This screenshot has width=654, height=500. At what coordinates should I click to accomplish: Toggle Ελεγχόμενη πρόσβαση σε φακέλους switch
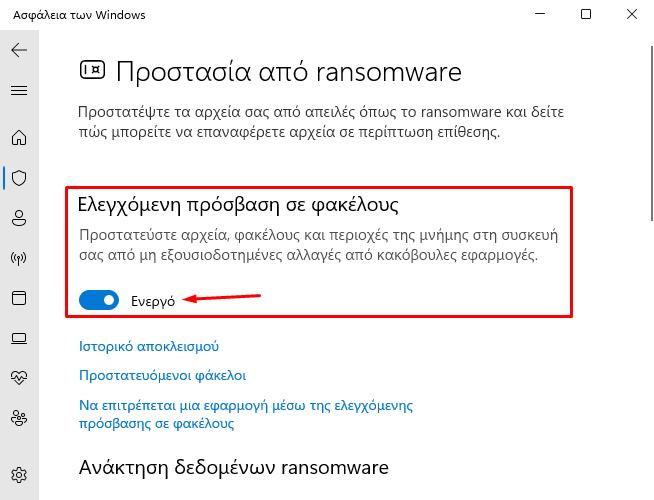click(x=99, y=300)
